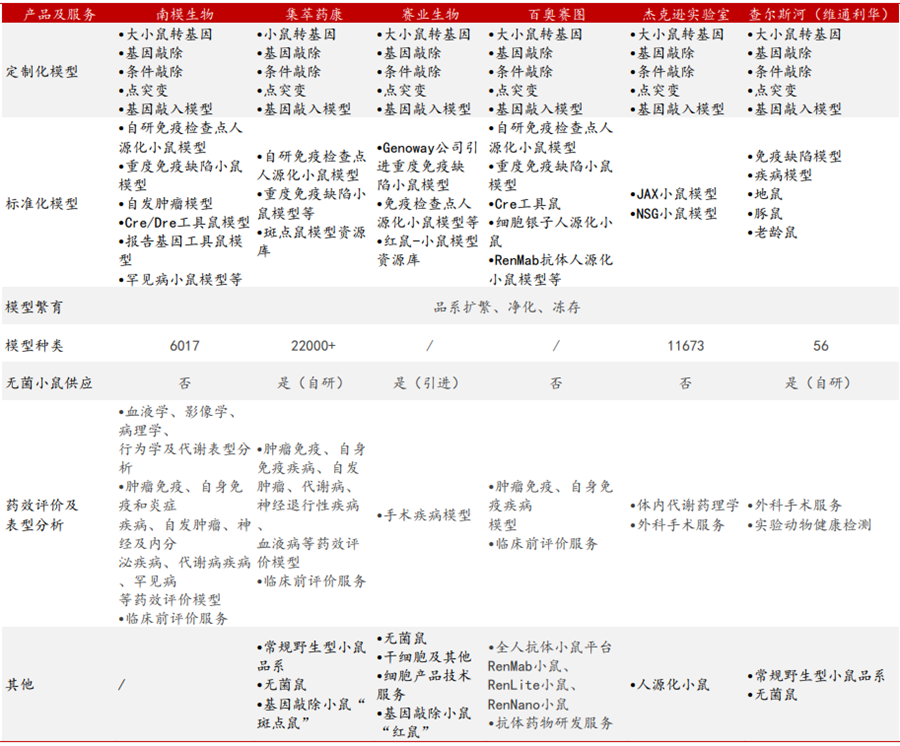900x746 pixels.
Task: Click '•罕见病小鼠模型等' entry
Action: coord(180,279)
